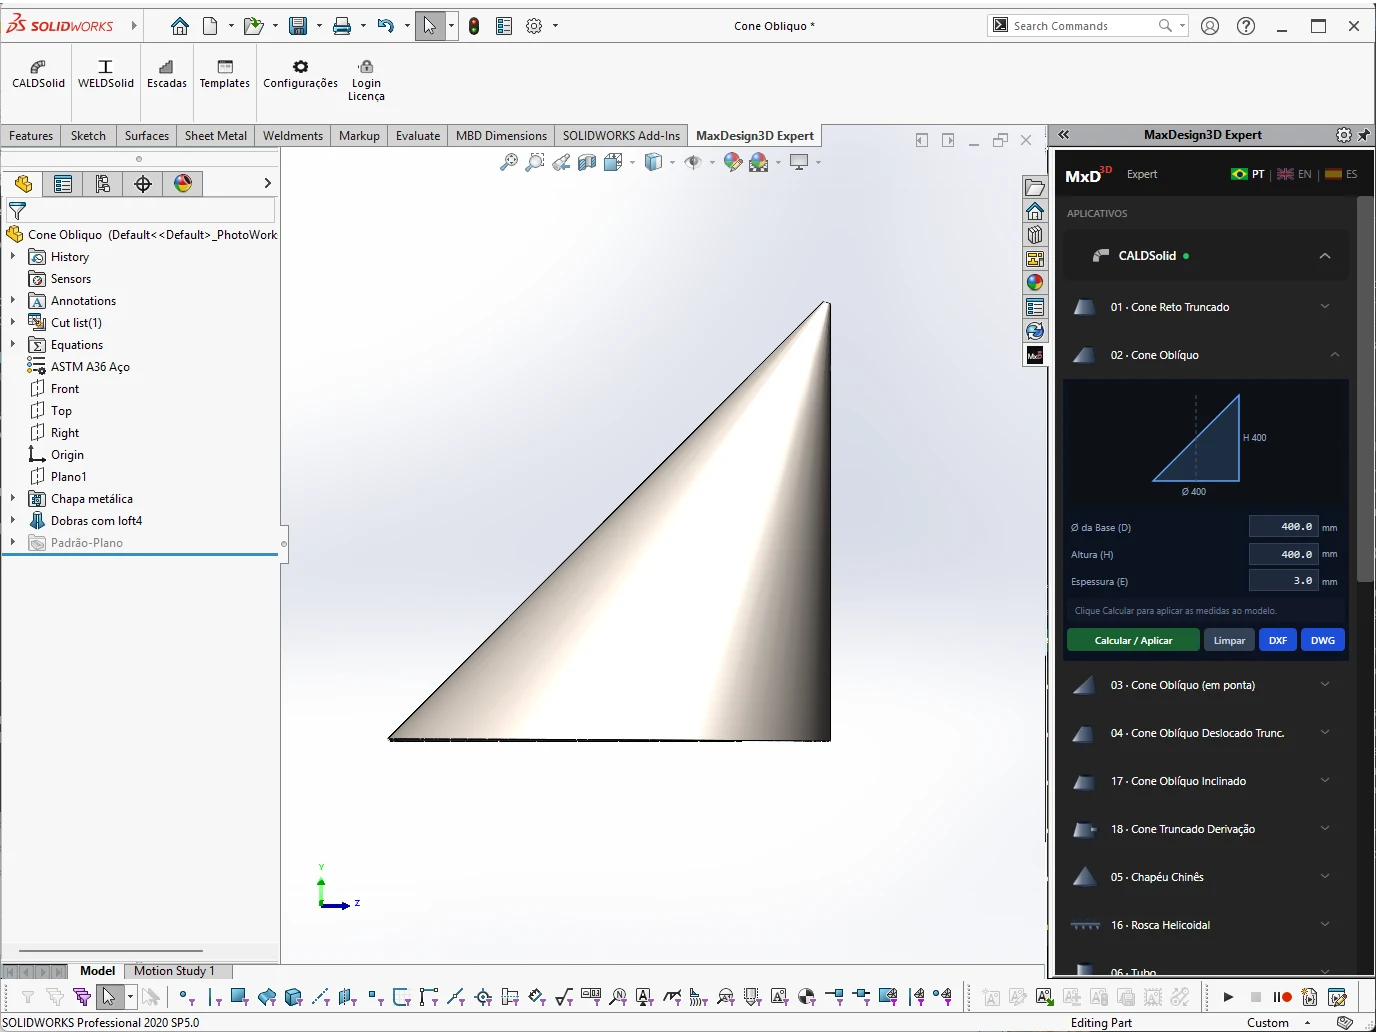The width and height of the screenshot is (1376, 1032).
Task: Click Edit Appearance colored sphere icon
Action: (733, 162)
